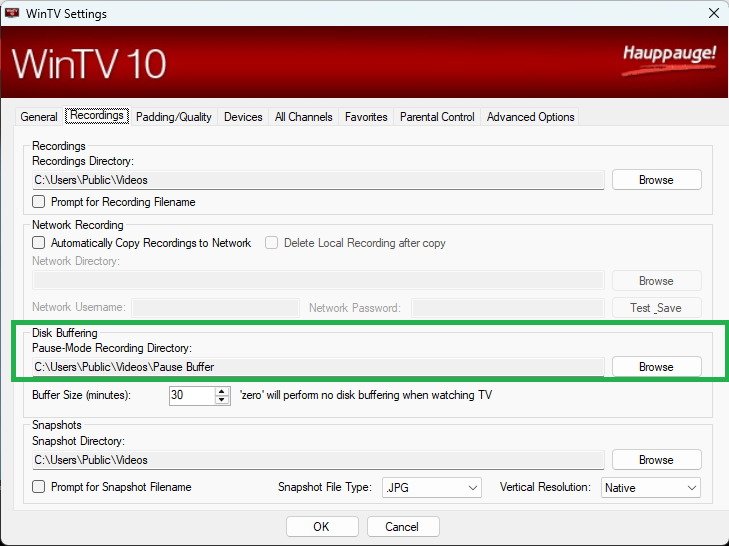
Task: Browse for Pause-Mode Recording Directory
Action: (x=656, y=367)
